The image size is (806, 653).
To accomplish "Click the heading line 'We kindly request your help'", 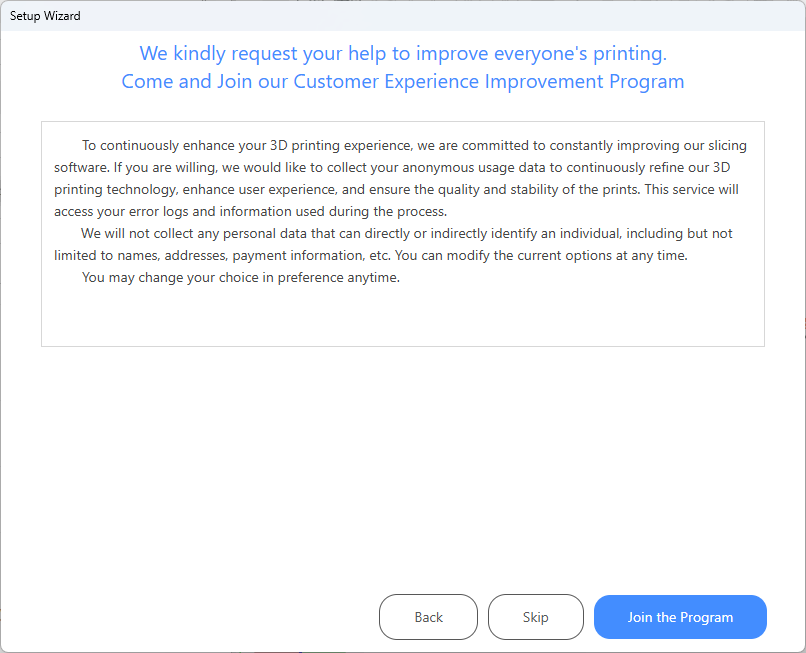I will click(x=402, y=52).
